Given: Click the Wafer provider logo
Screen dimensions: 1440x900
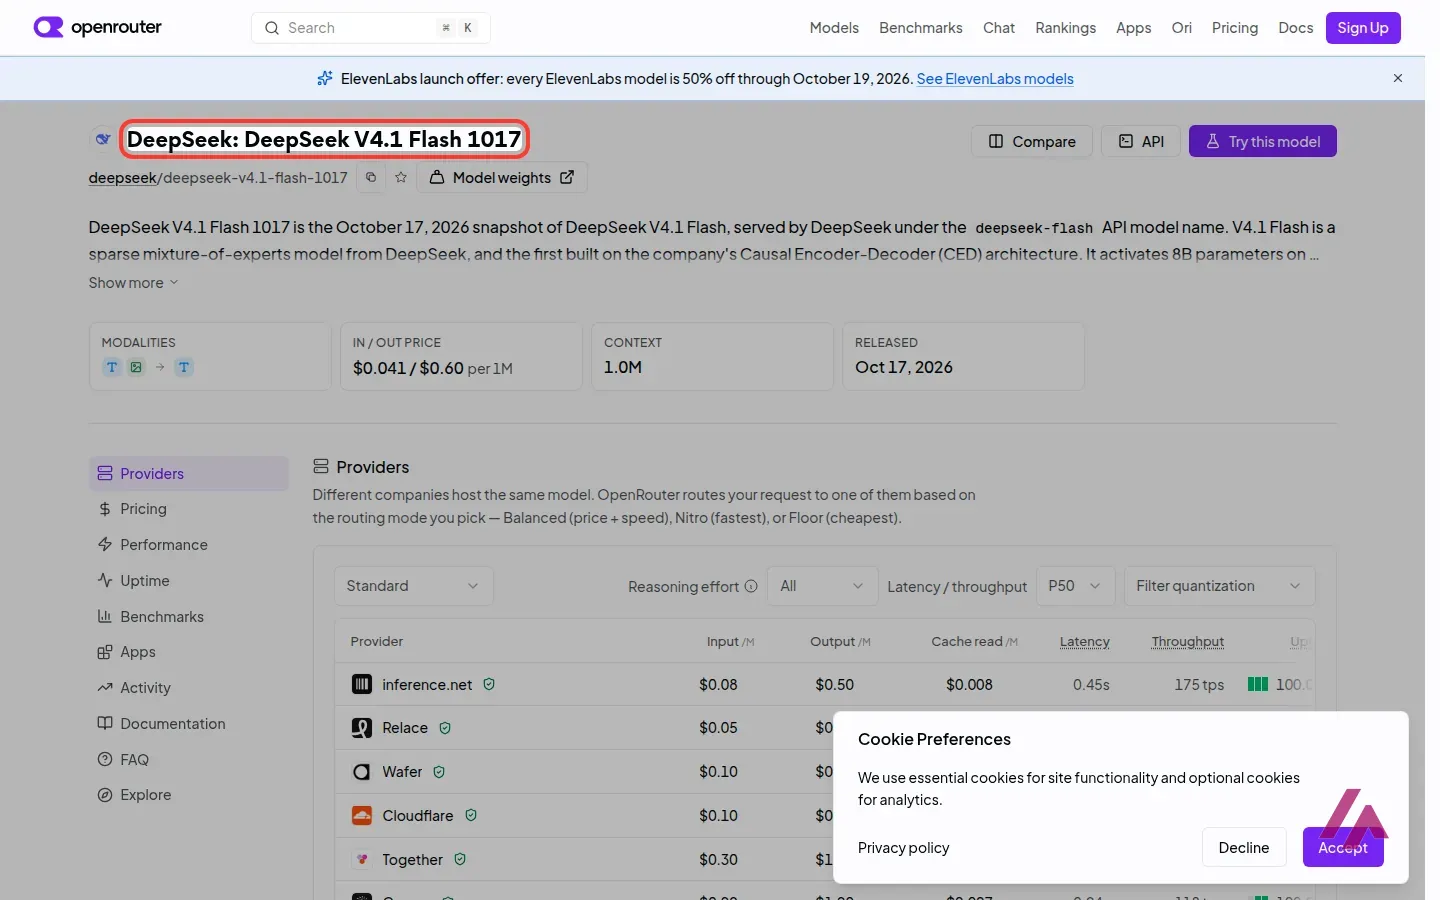Looking at the screenshot, I should 362,772.
